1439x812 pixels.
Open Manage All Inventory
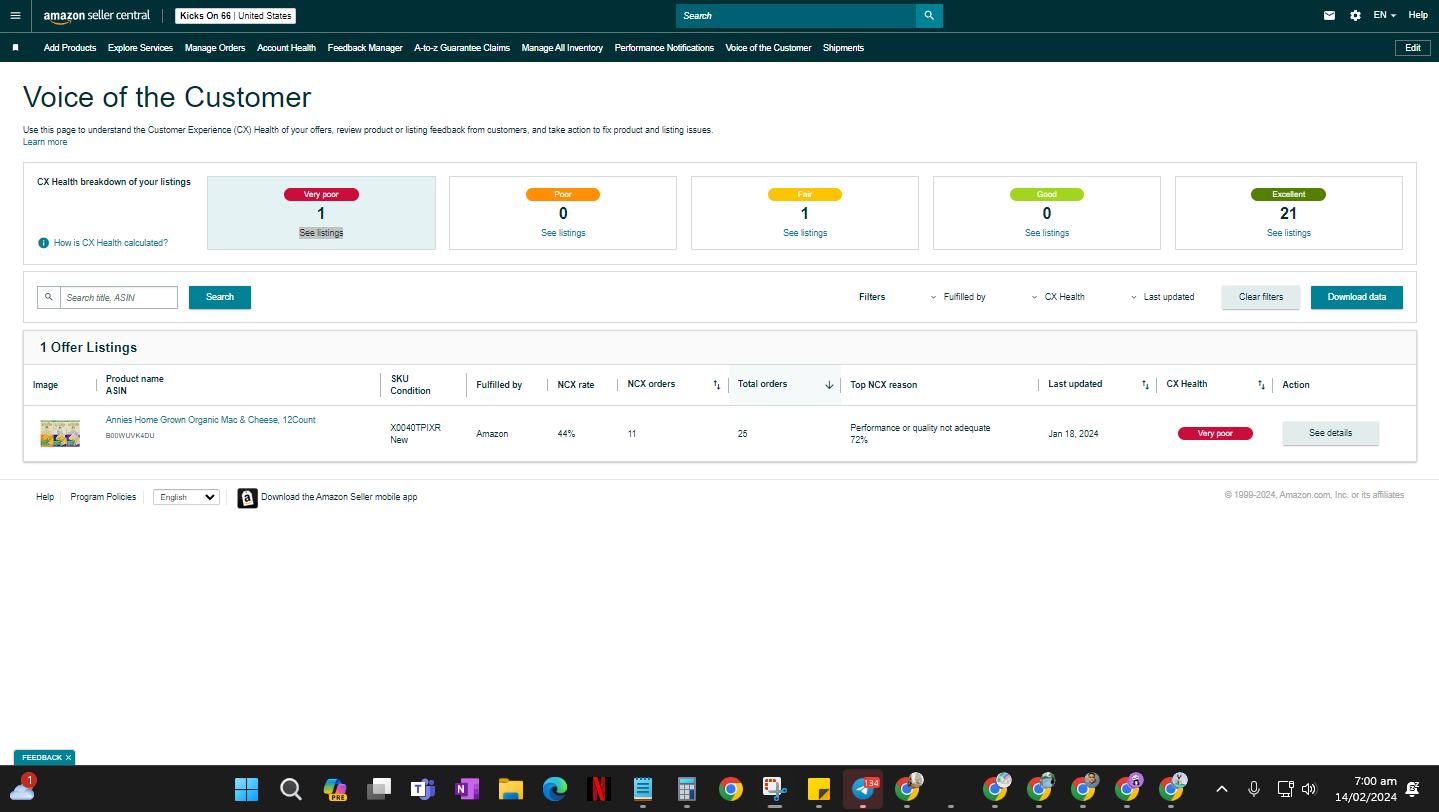[562, 48]
